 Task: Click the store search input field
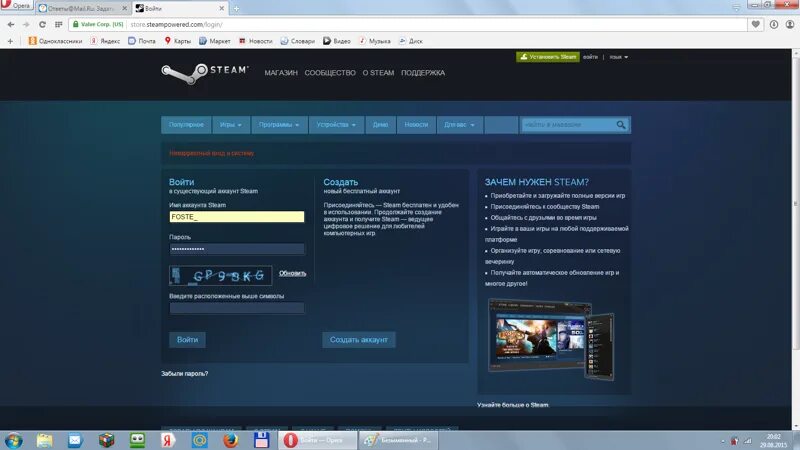tap(568, 125)
